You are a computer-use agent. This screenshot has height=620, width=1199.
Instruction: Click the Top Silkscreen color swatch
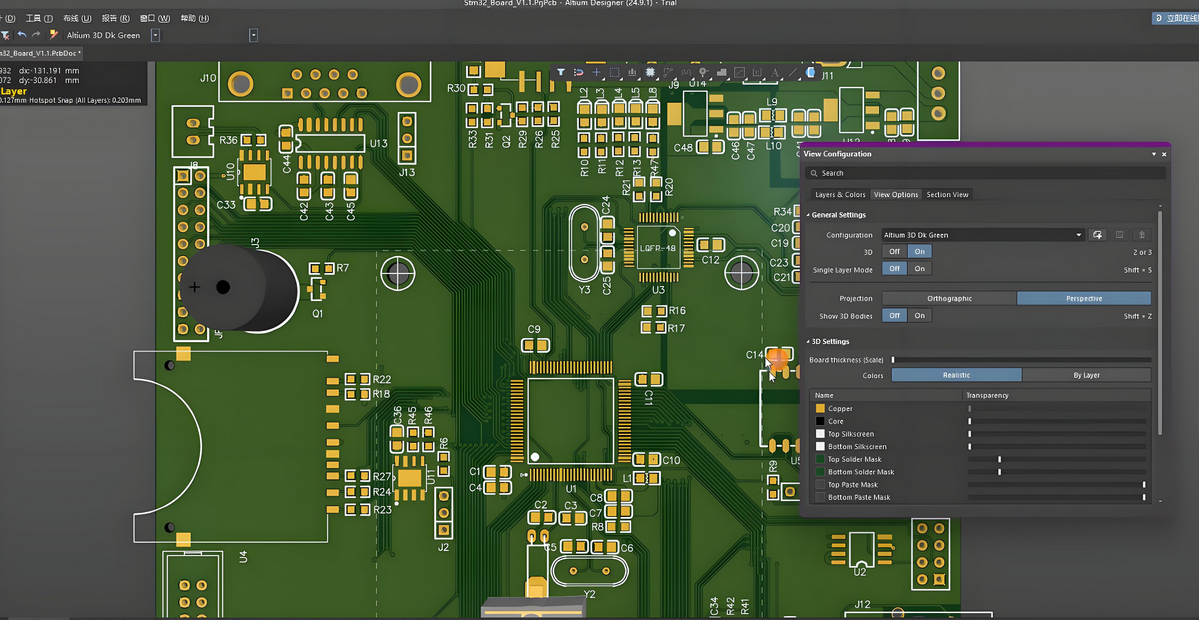[x=820, y=434]
